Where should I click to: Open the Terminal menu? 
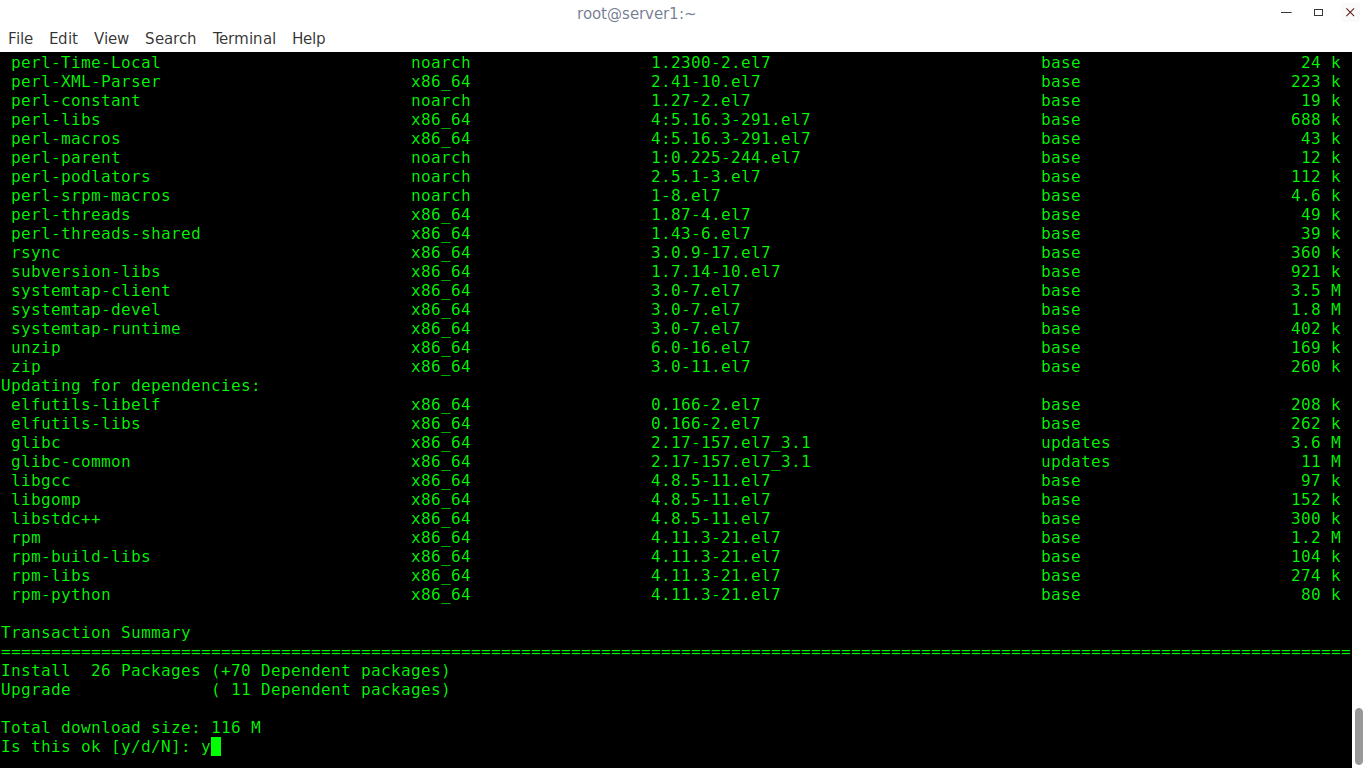(243, 38)
